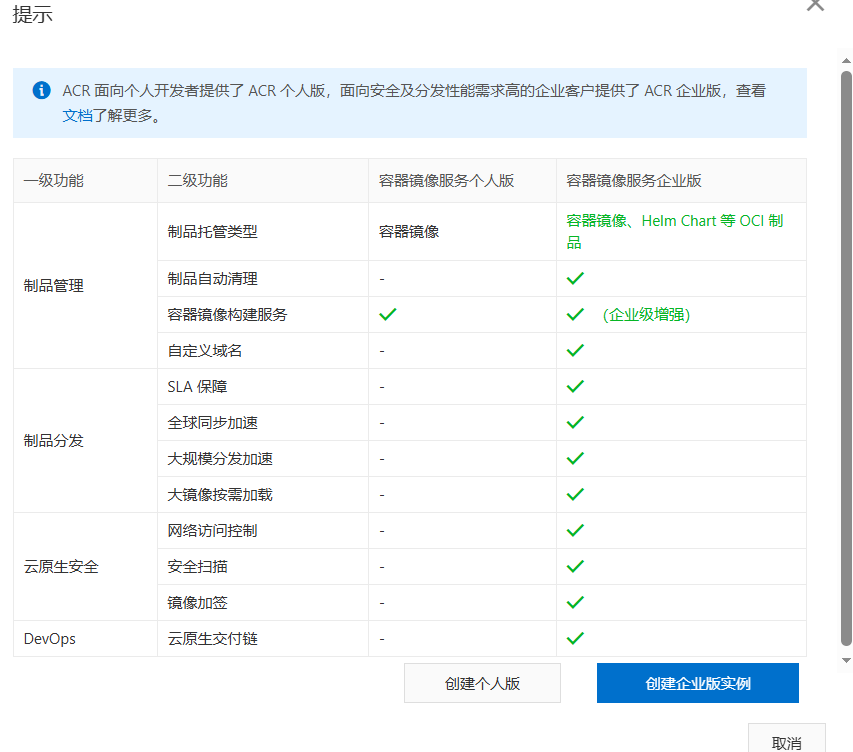
Task: Click the (企业级增强) green label
Action: coord(646,315)
